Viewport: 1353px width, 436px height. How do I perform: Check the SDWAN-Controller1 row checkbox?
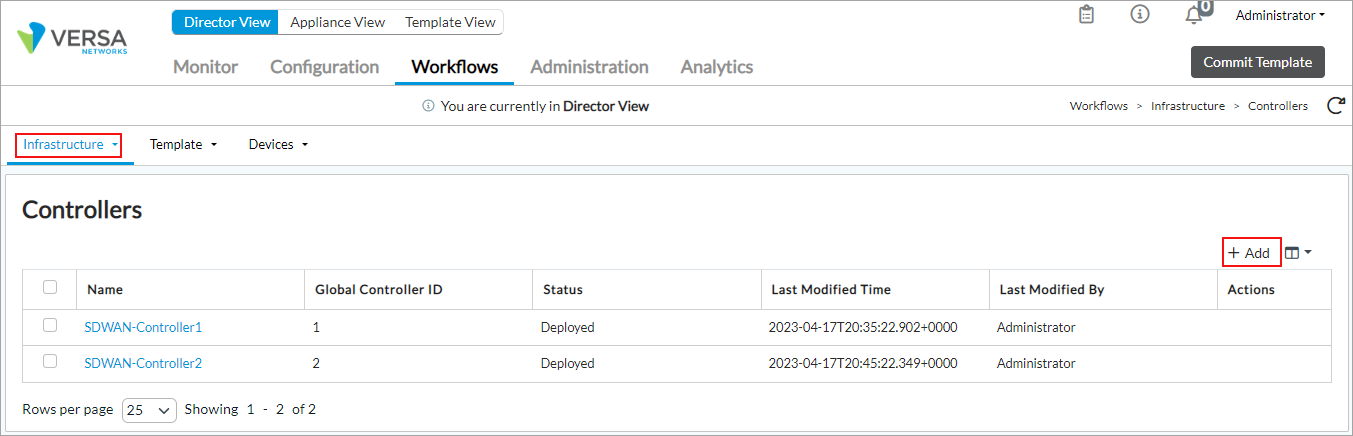(50, 326)
